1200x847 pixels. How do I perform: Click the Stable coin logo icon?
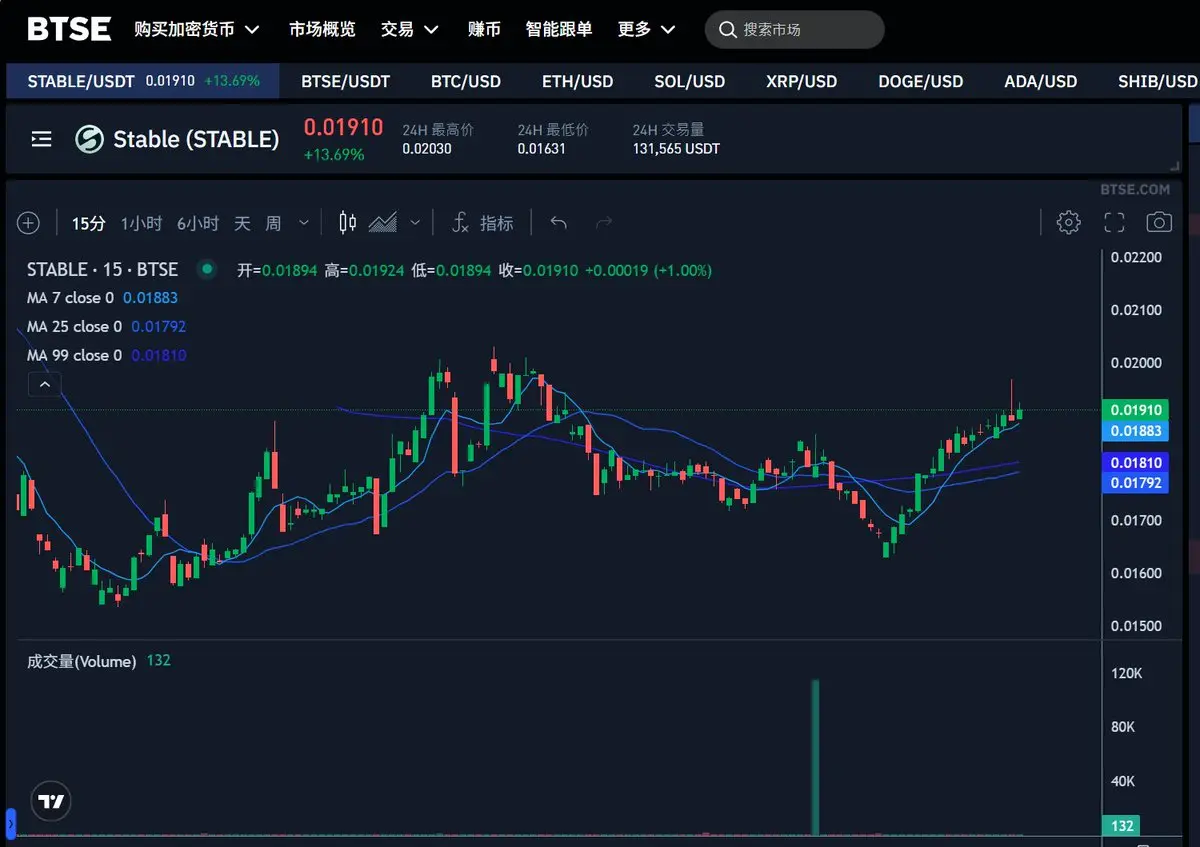point(90,139)
